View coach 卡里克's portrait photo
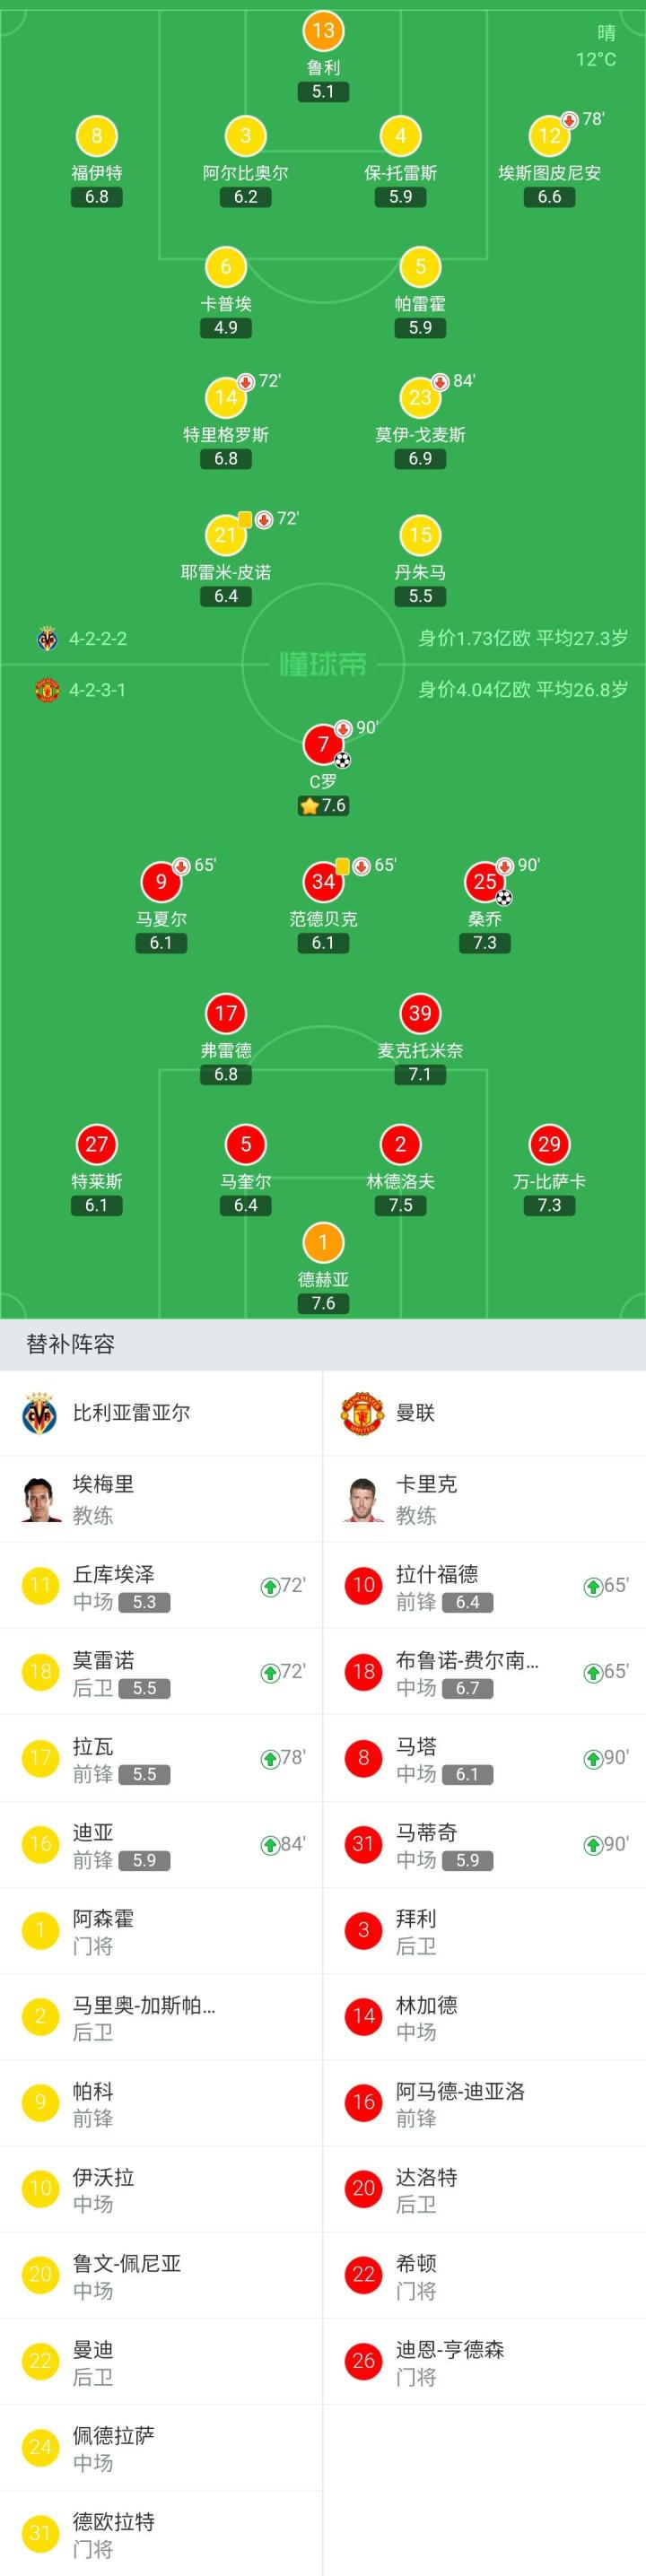The width and height of the screenshot is (646, 2576). [x=363, y=1499]
